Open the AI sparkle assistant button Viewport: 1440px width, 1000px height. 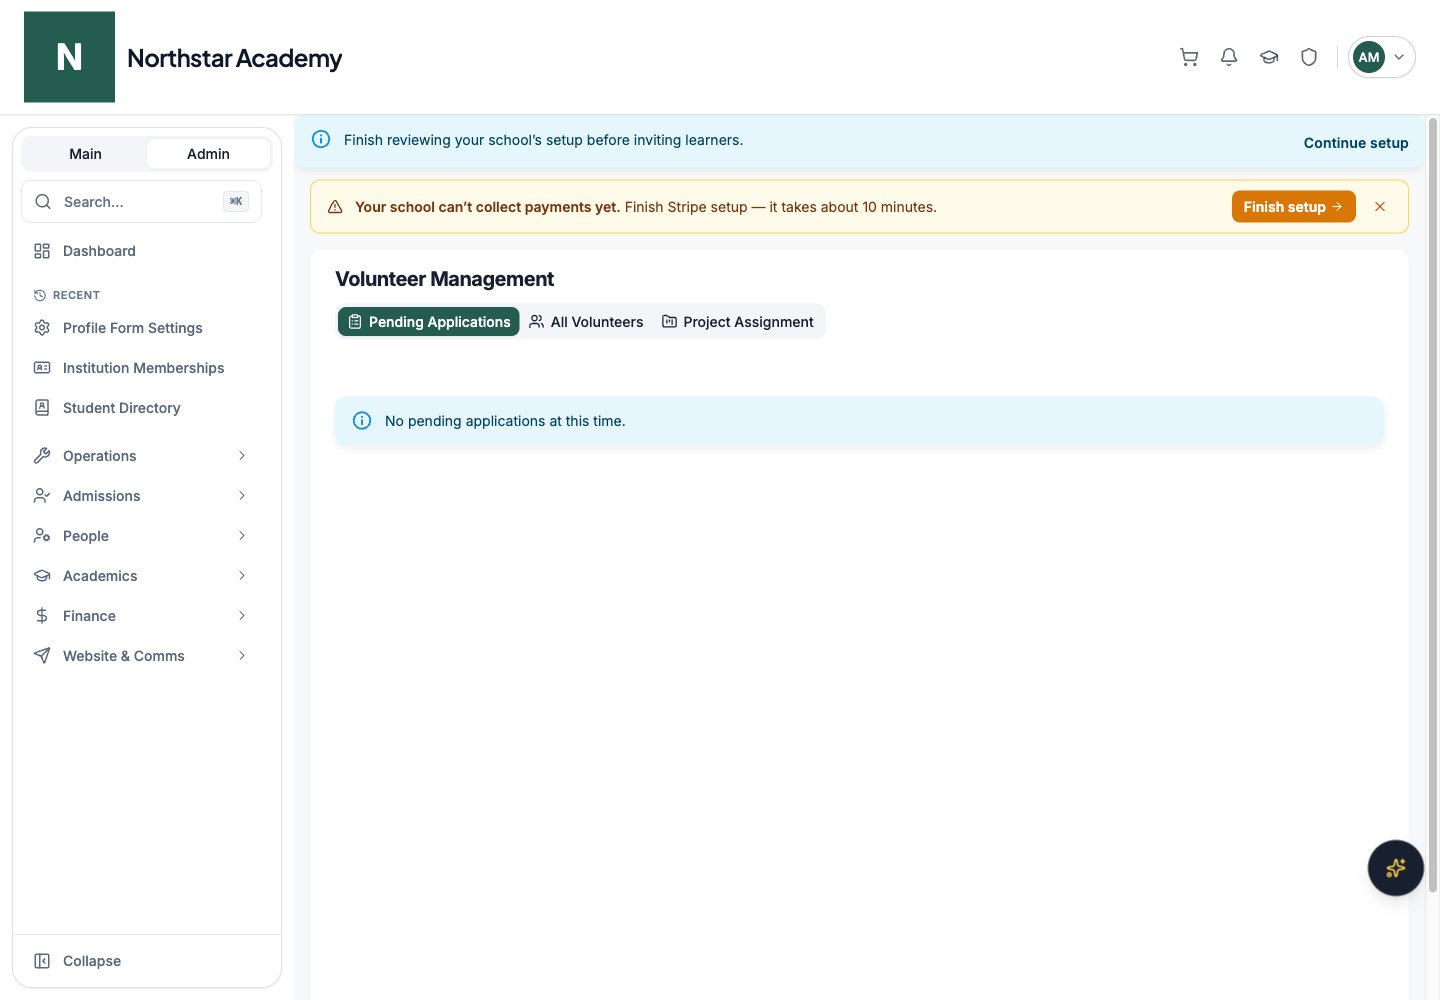tap(1396, 868)
